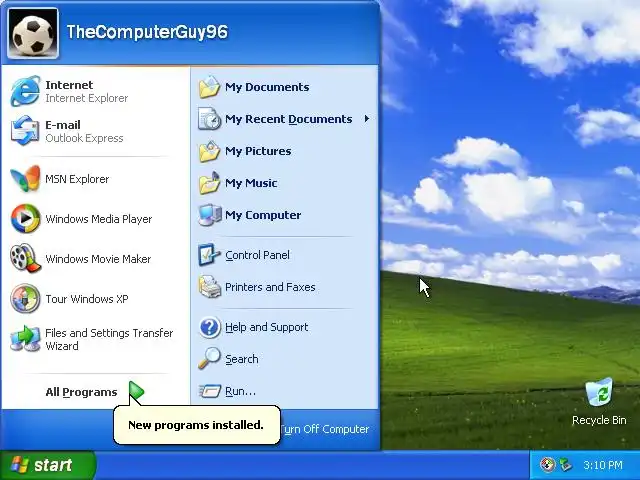Click the Outlook Express E-mail icon
640x480 pixels.
[25, 131]
